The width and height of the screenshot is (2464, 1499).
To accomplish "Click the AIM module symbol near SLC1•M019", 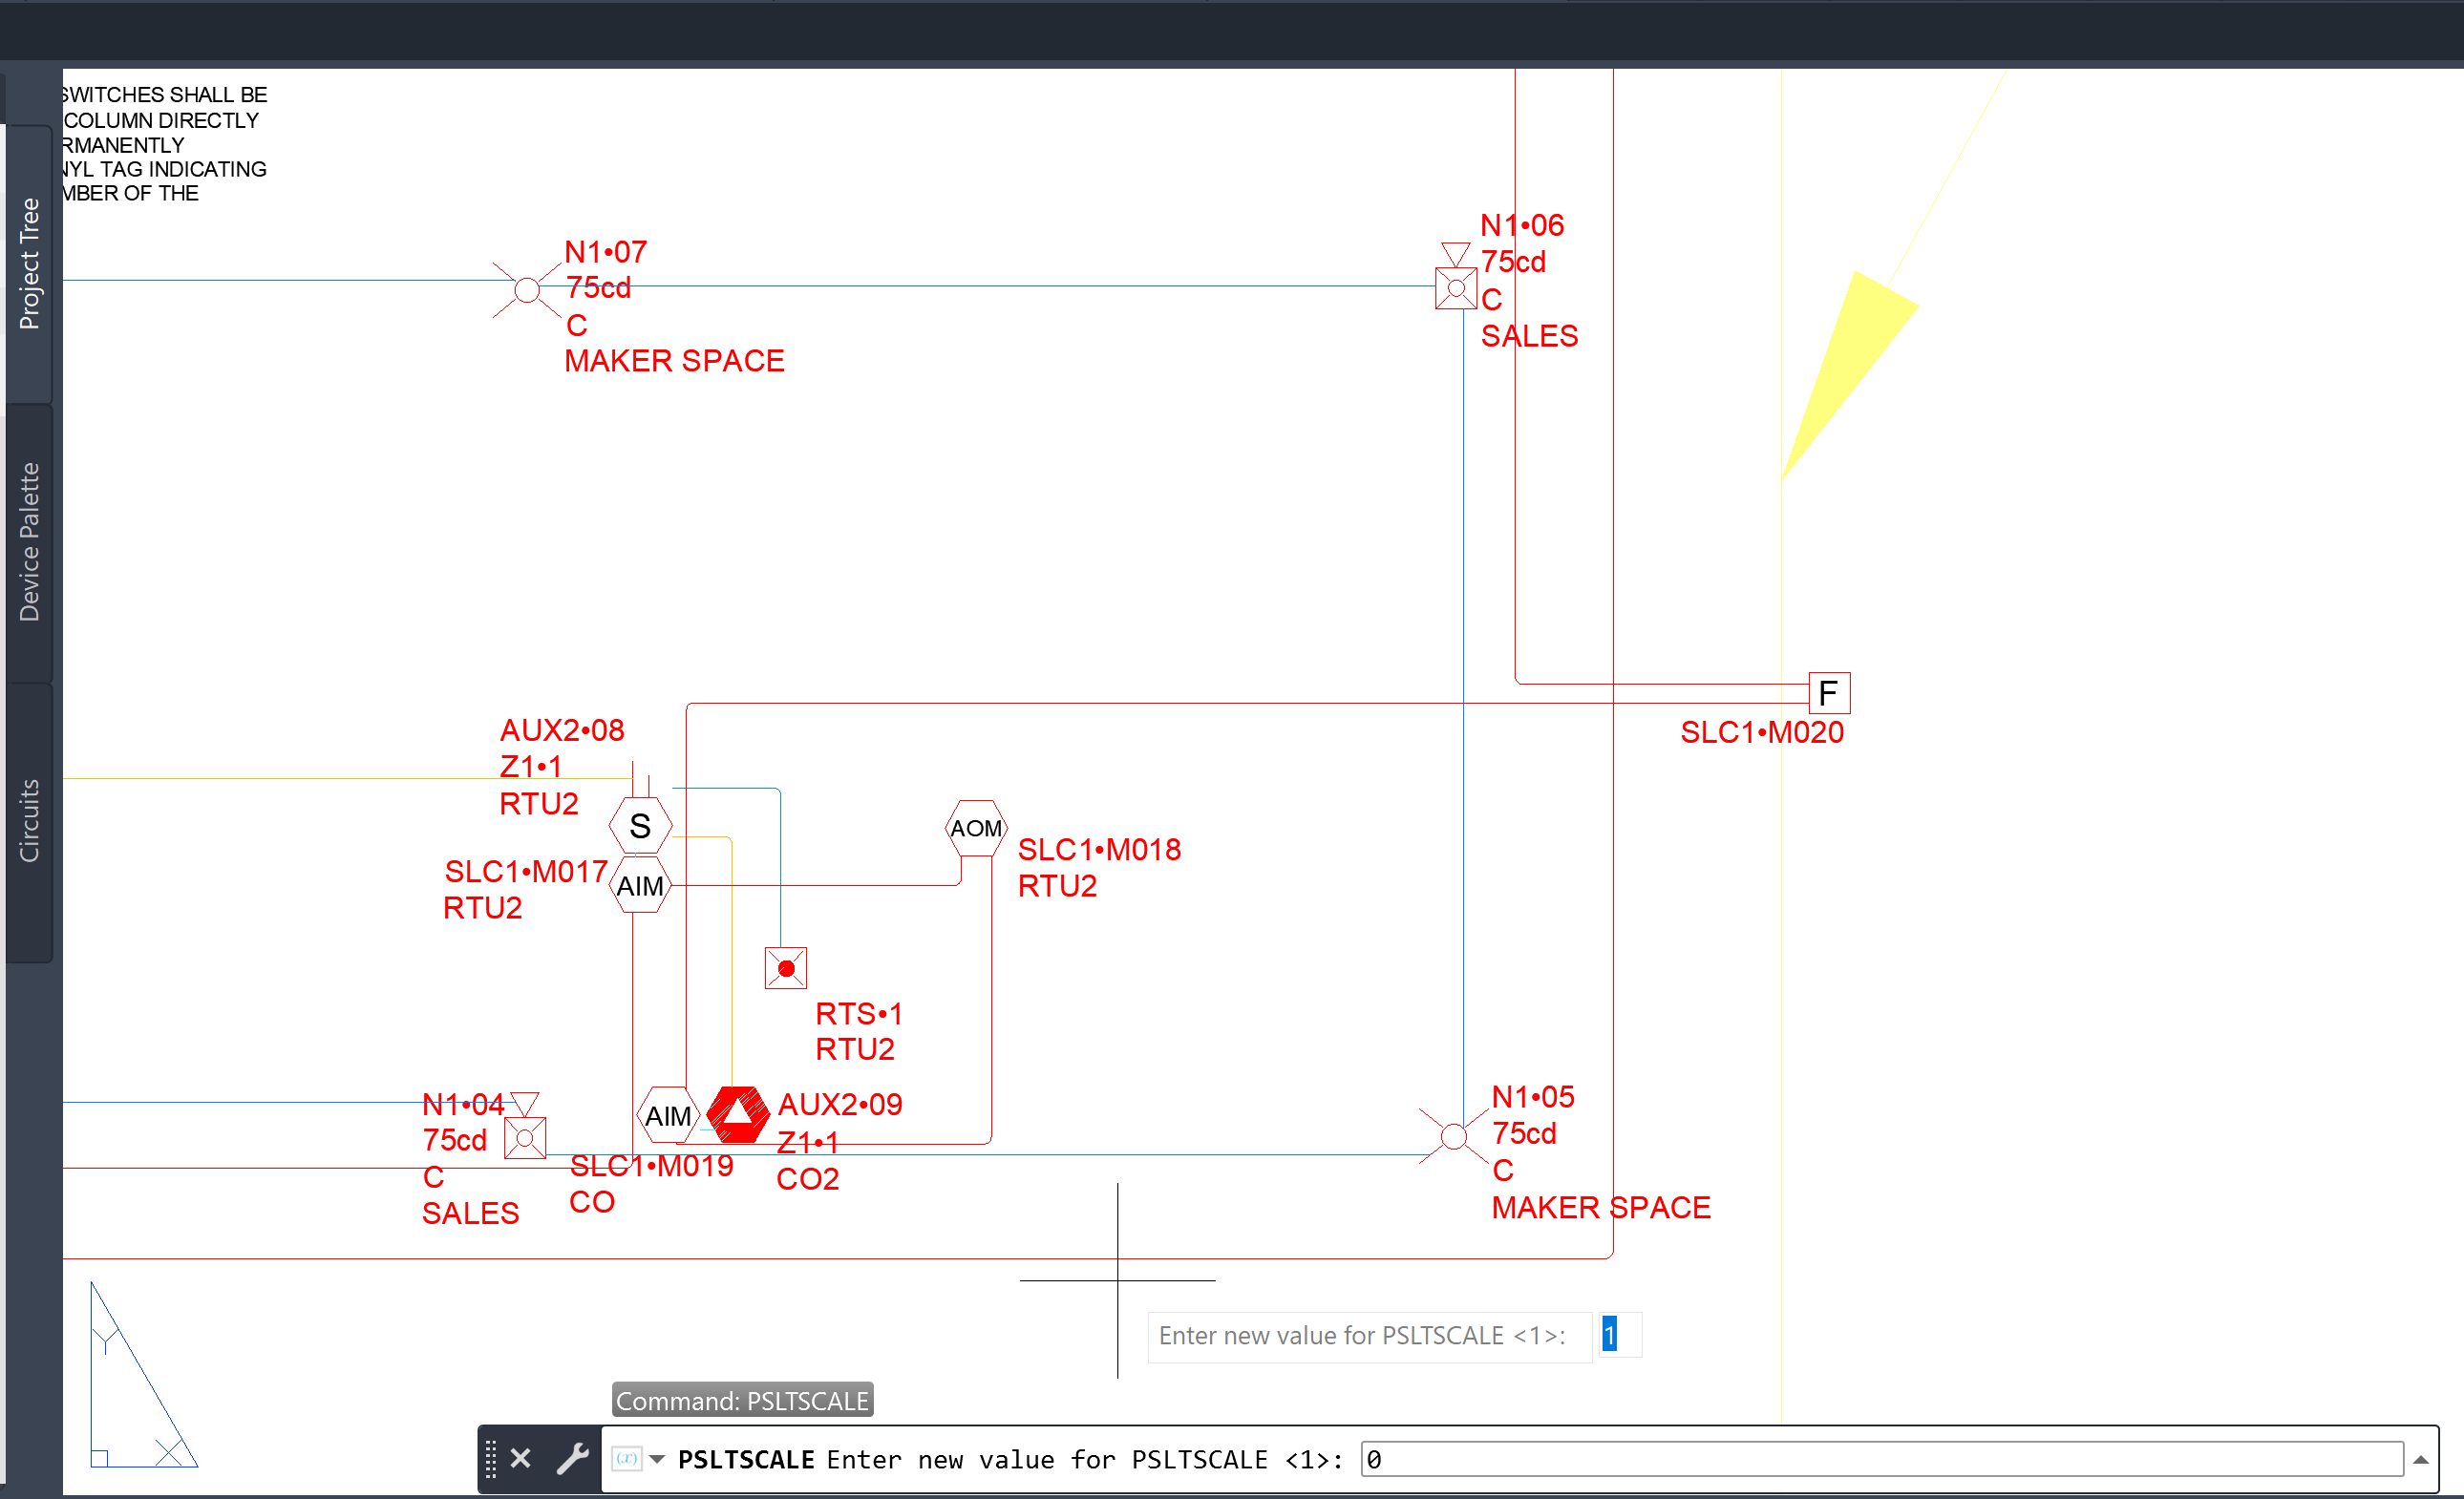I will (x=667, y=1113).
